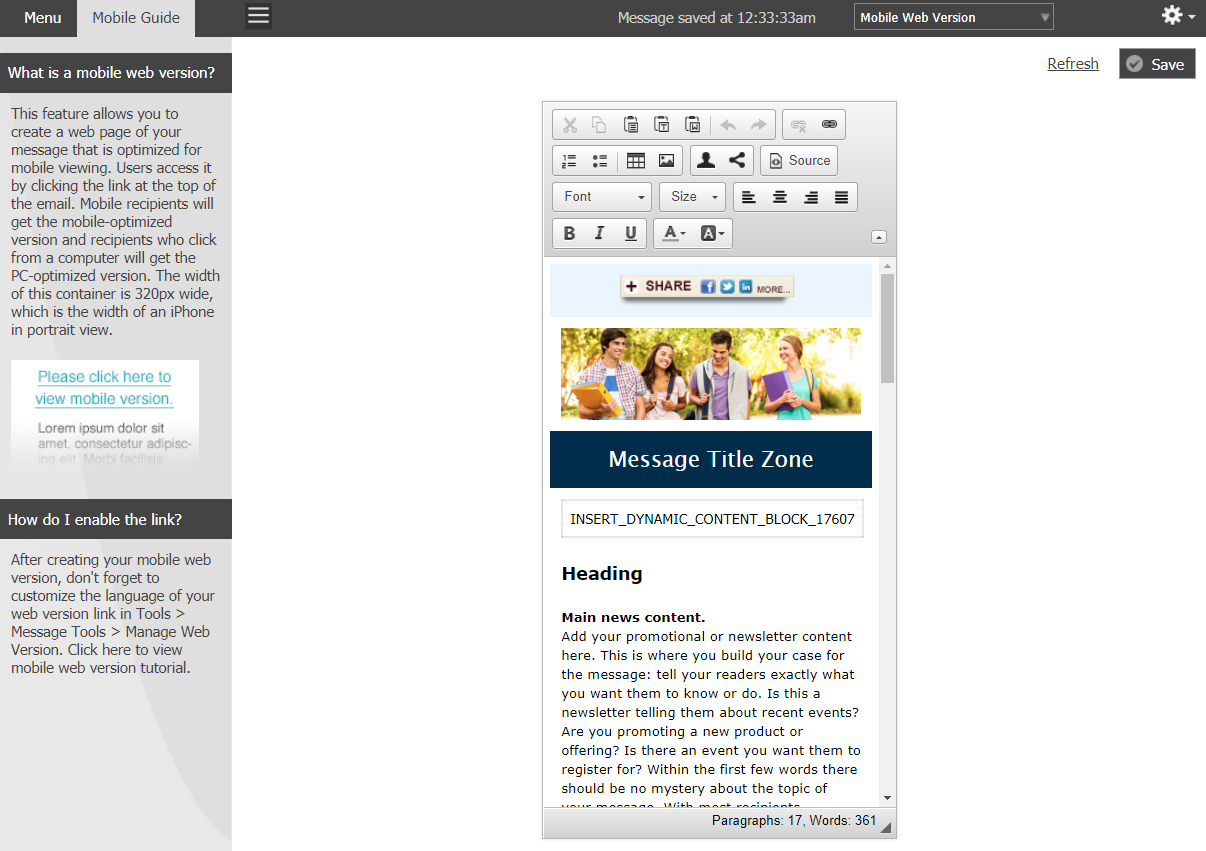The image size is (1206, 851).
Task: Click the share icon in the editor toolbar
Action: coord(736,160)
